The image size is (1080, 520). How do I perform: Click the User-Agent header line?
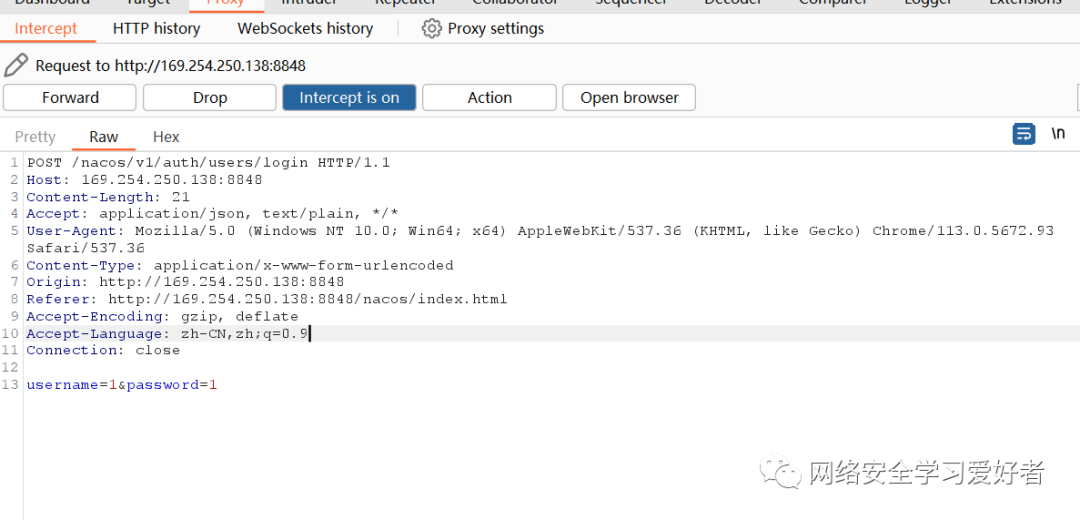540,231
